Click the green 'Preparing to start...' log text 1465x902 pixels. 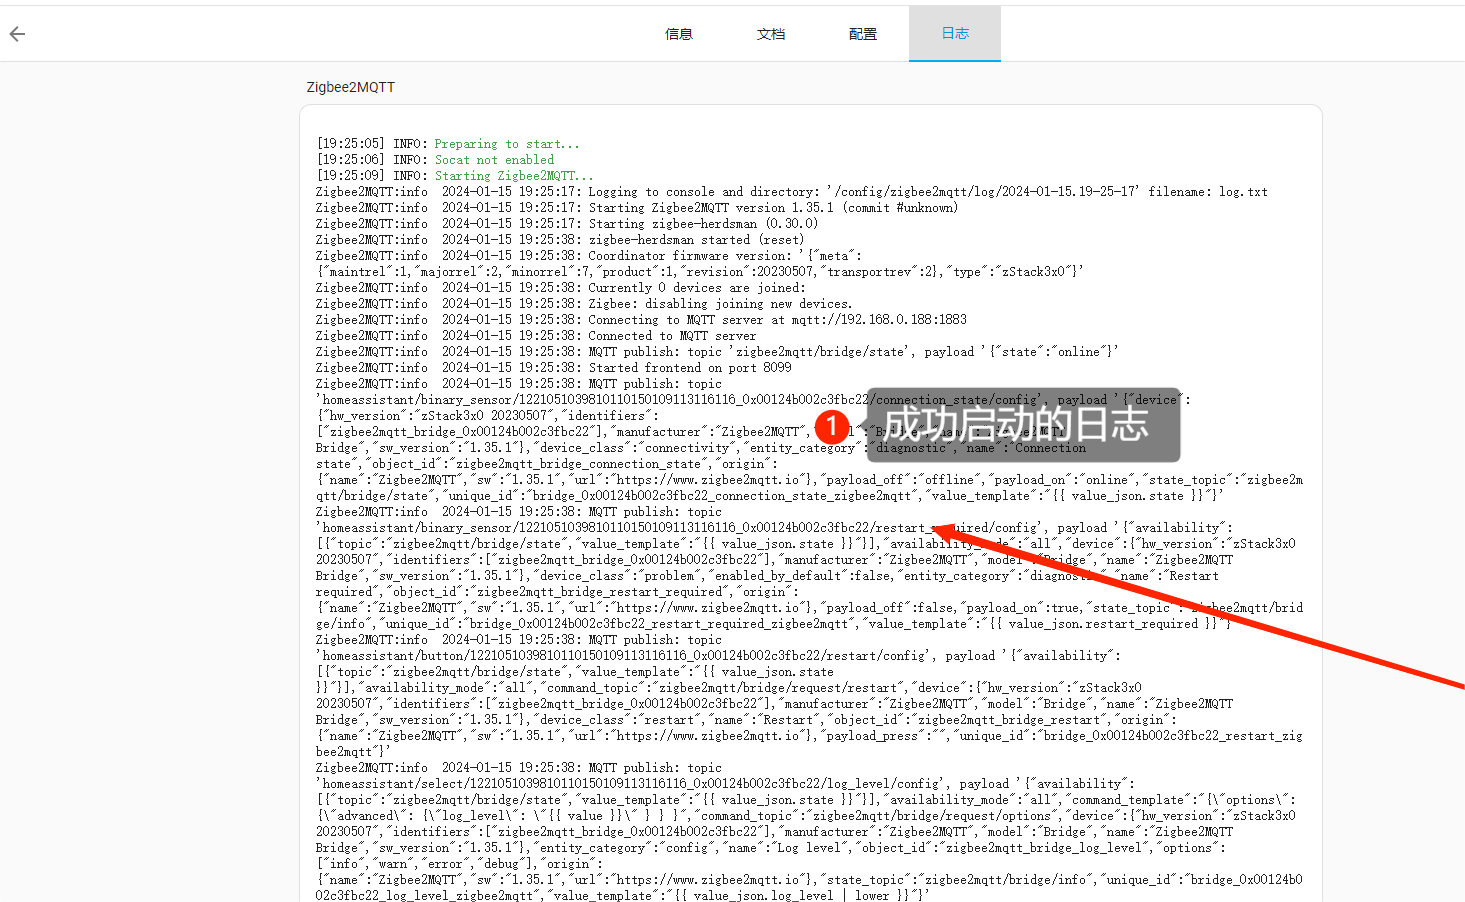(x=506, y=144)
